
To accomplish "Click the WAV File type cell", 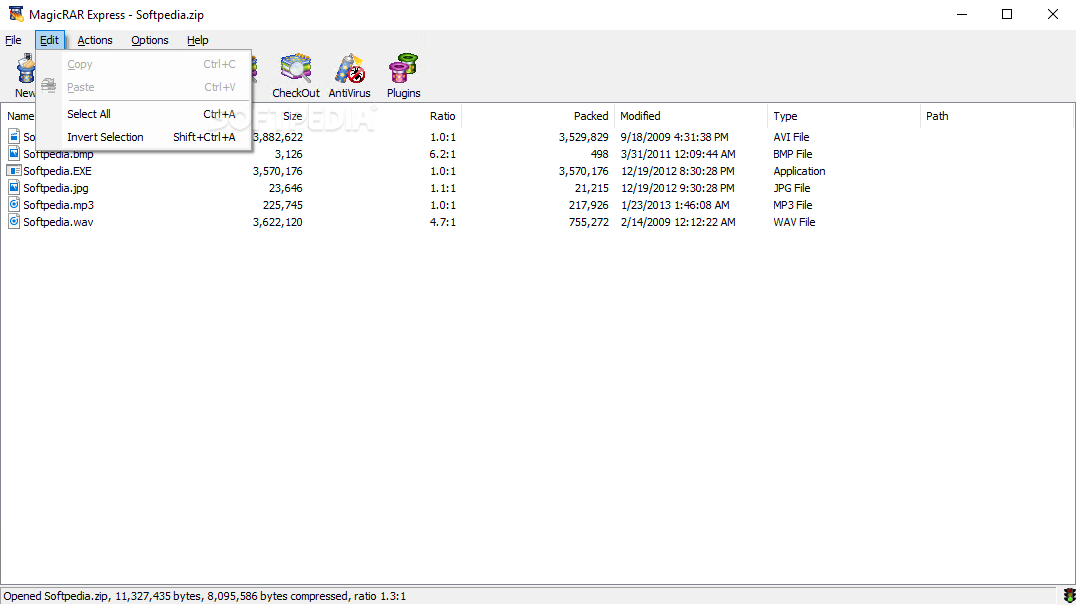I will [x=794, y=222].
